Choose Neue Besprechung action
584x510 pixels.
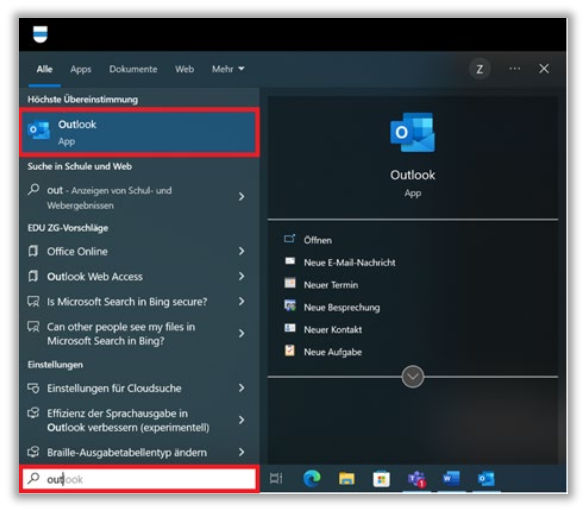342,307
